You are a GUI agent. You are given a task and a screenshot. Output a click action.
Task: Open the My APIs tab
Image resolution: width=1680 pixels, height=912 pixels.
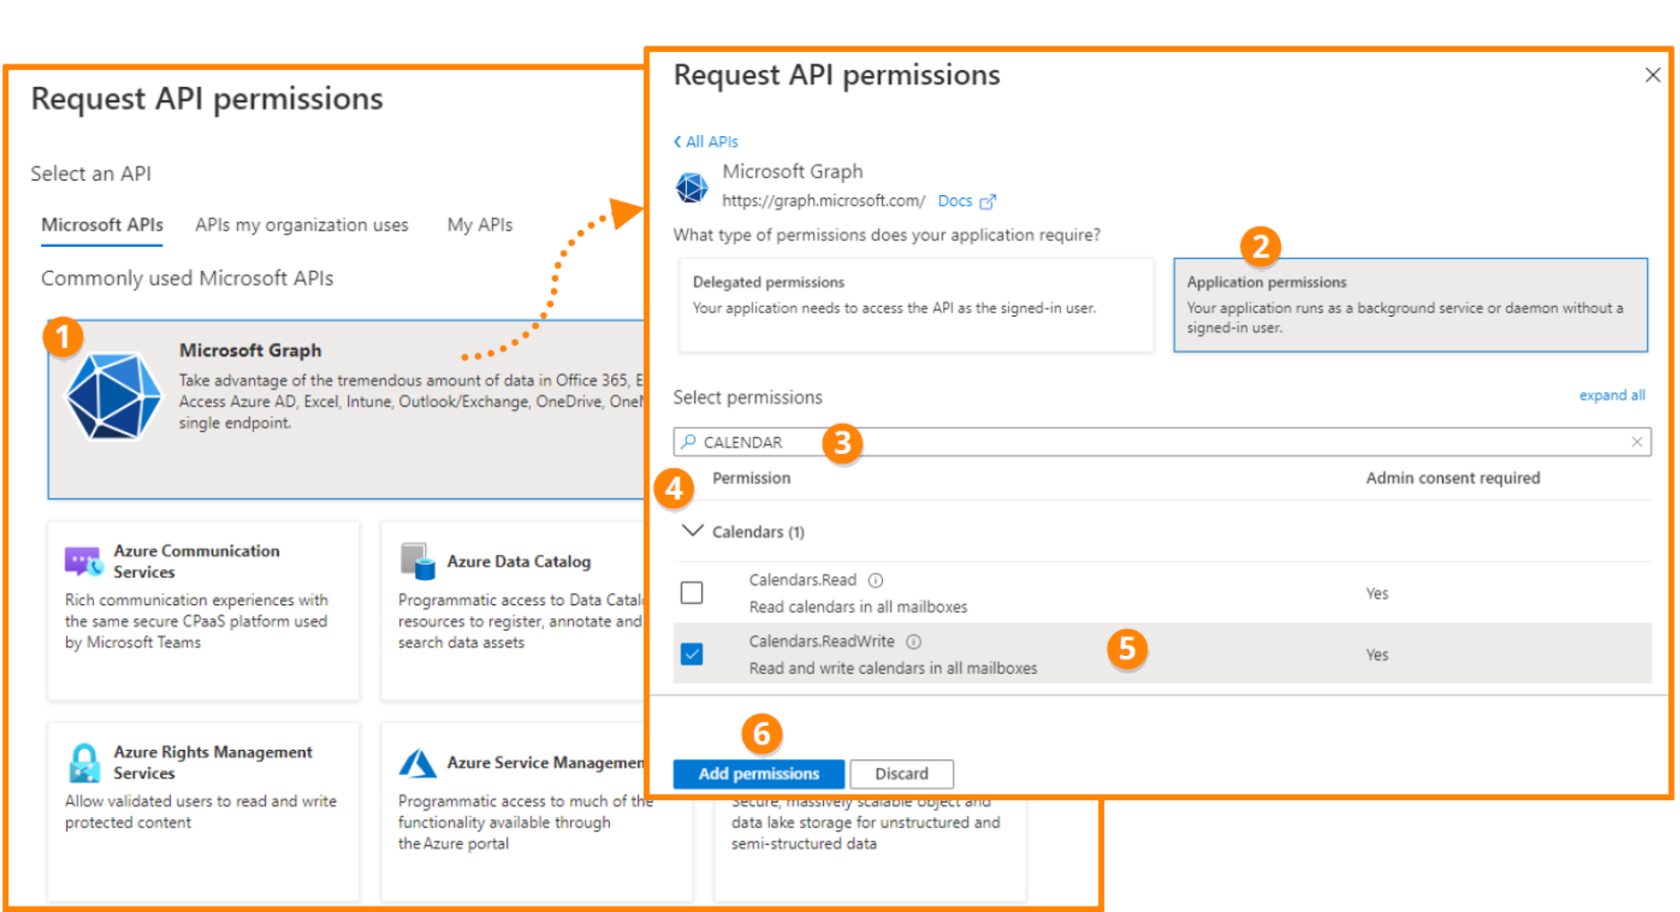[x=479, y=225]
